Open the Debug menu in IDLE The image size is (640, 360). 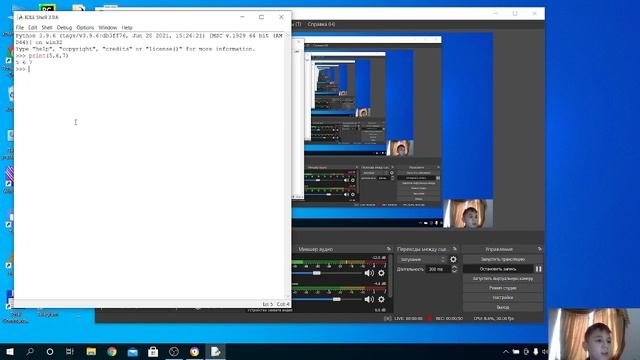pyautogui.click(x=64, y=27)
